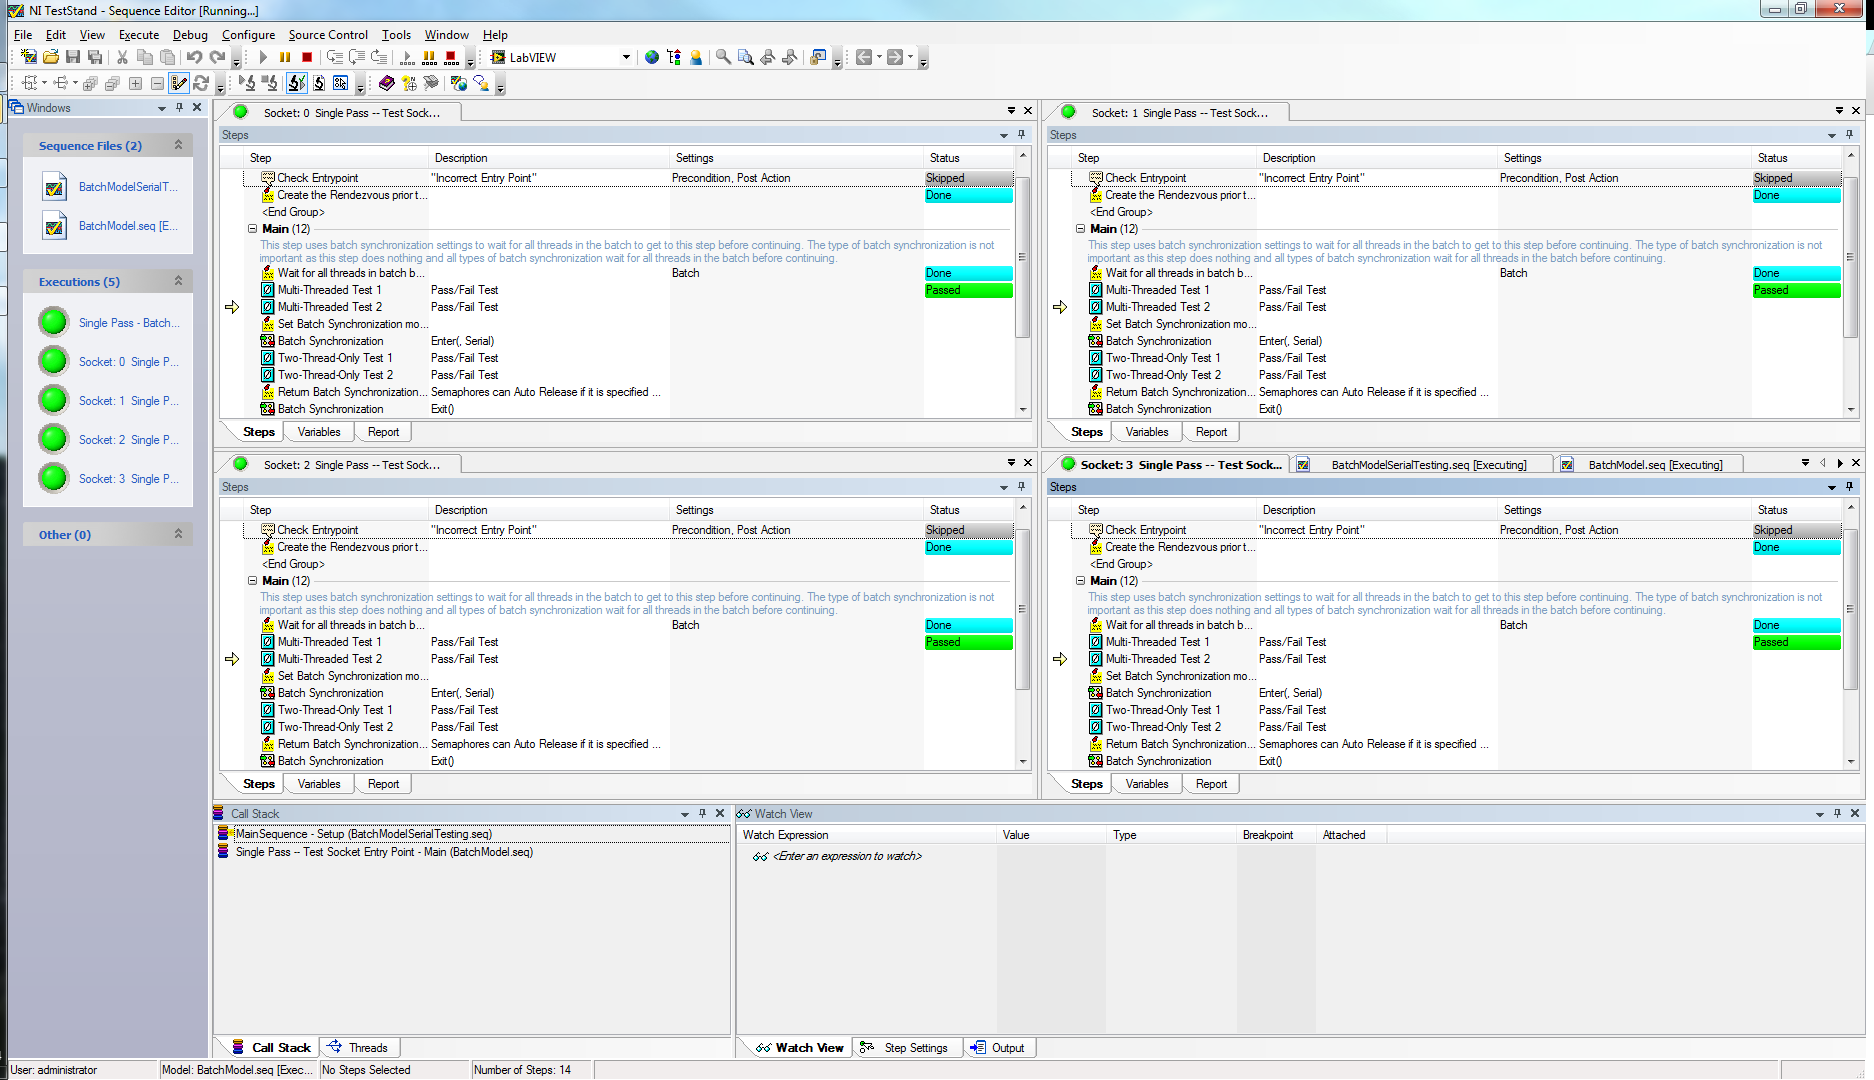Collapse Main (12) group in Socket 2
This screenshot has height=1080, width=1874.
252,581
